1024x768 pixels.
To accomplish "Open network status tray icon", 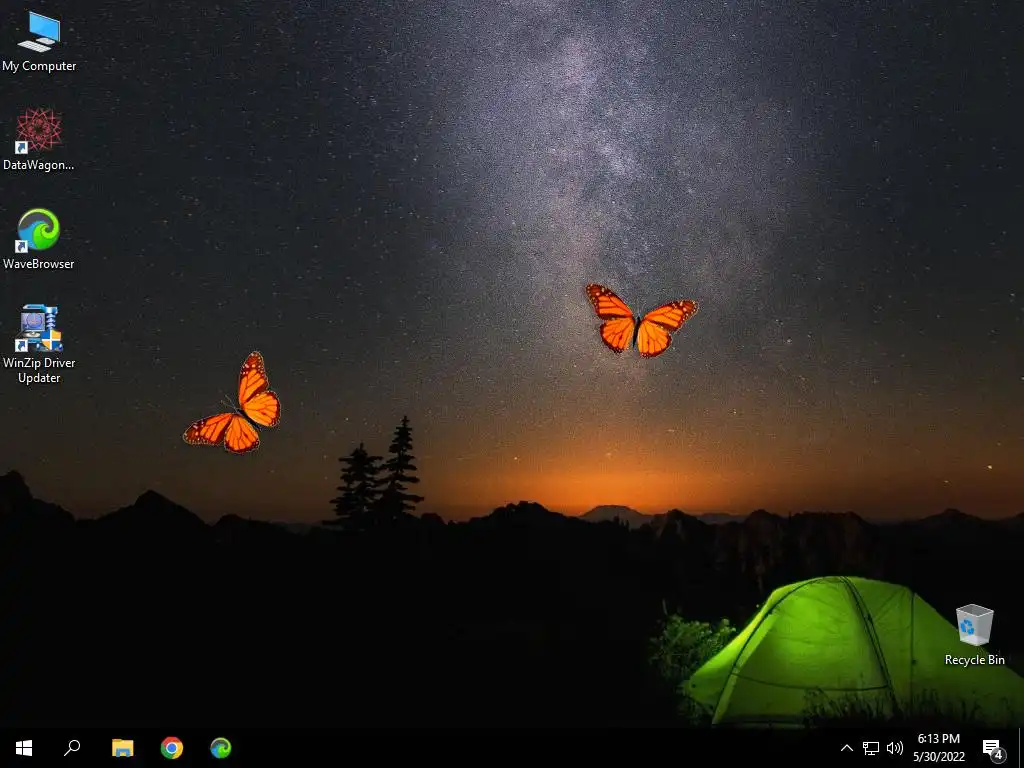I will [871, 748].
